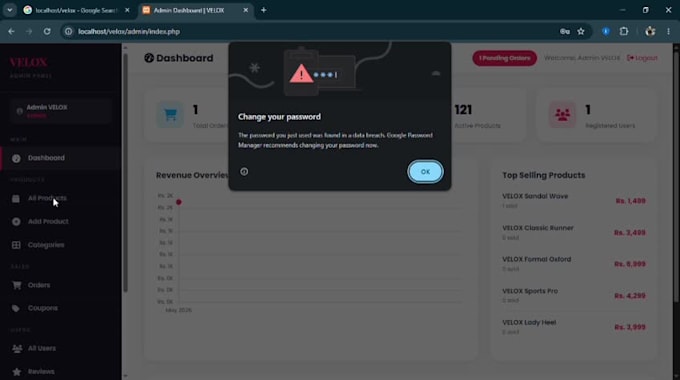This screenshot has width=680, height=380.
Task: Click the All Users people icon
Action: point(17,348)
